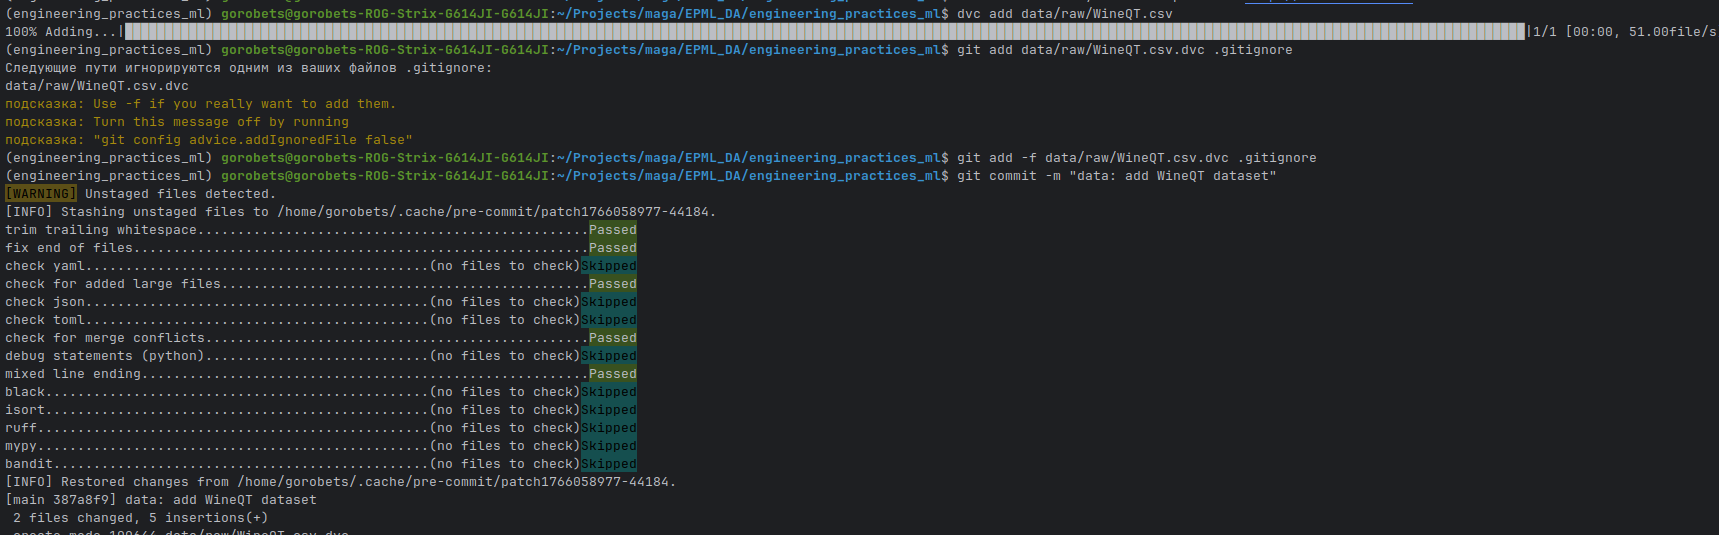Click Passed status for check for added large files
Viewport: 1719px width, 535px height.
point(612,284)
